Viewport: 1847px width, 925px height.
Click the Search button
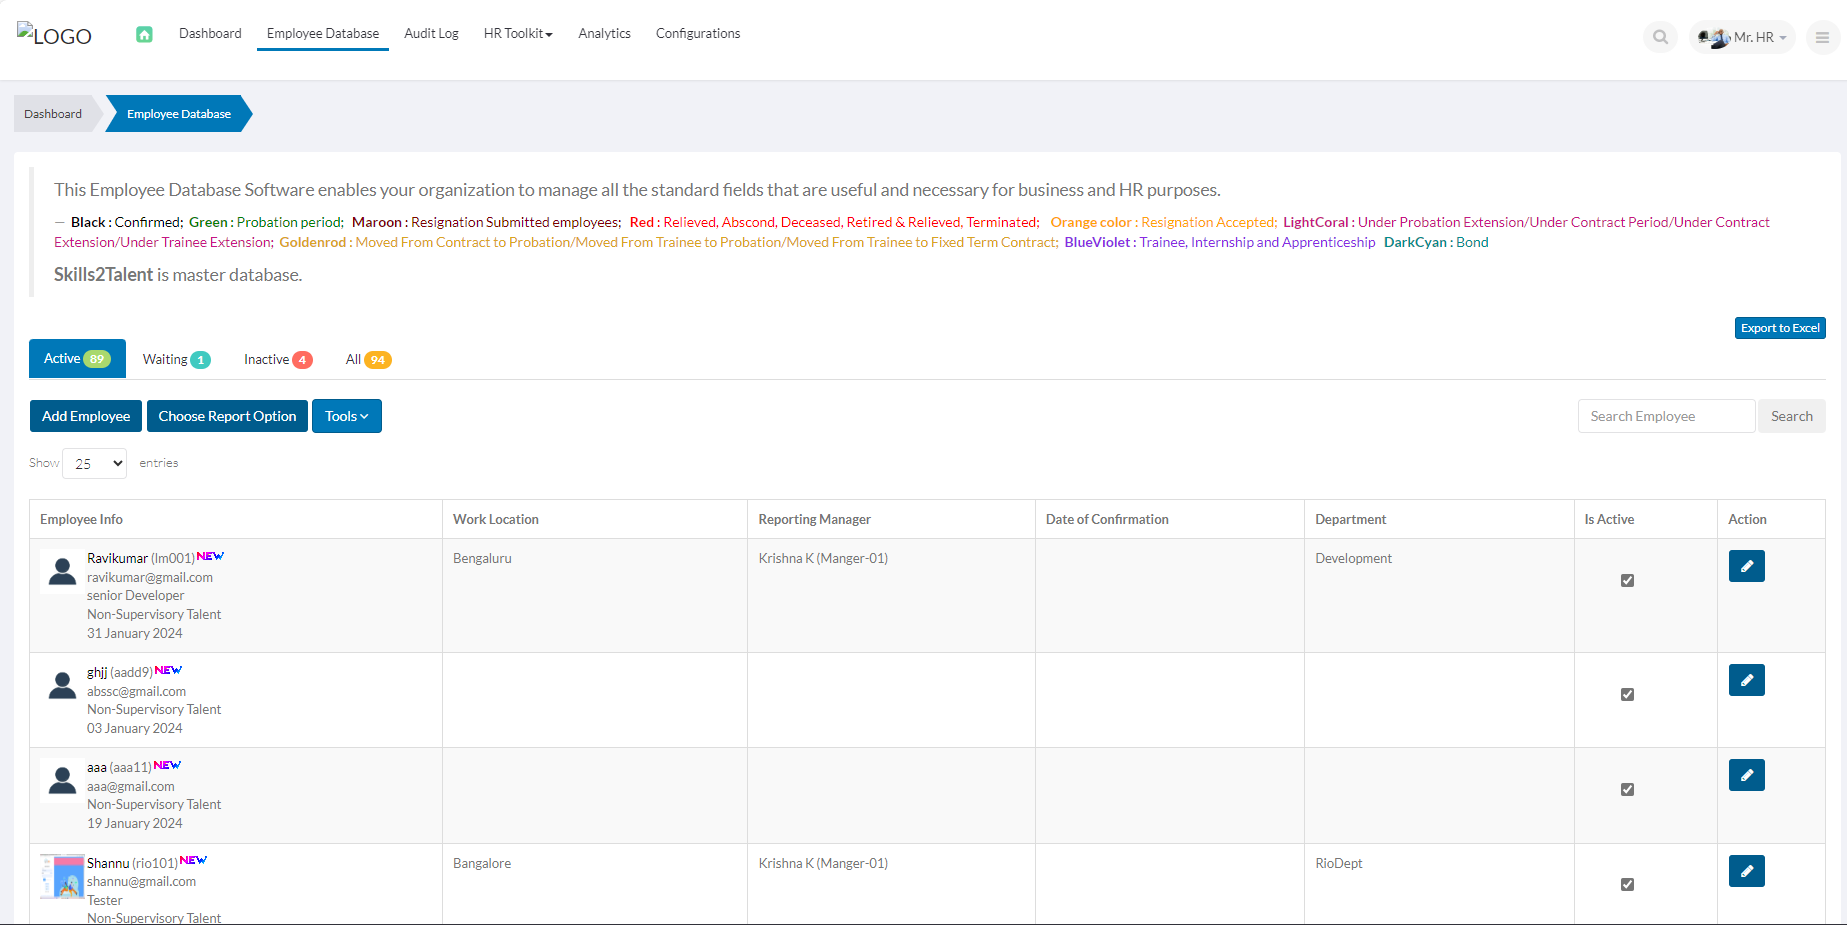click(1791, 416)
